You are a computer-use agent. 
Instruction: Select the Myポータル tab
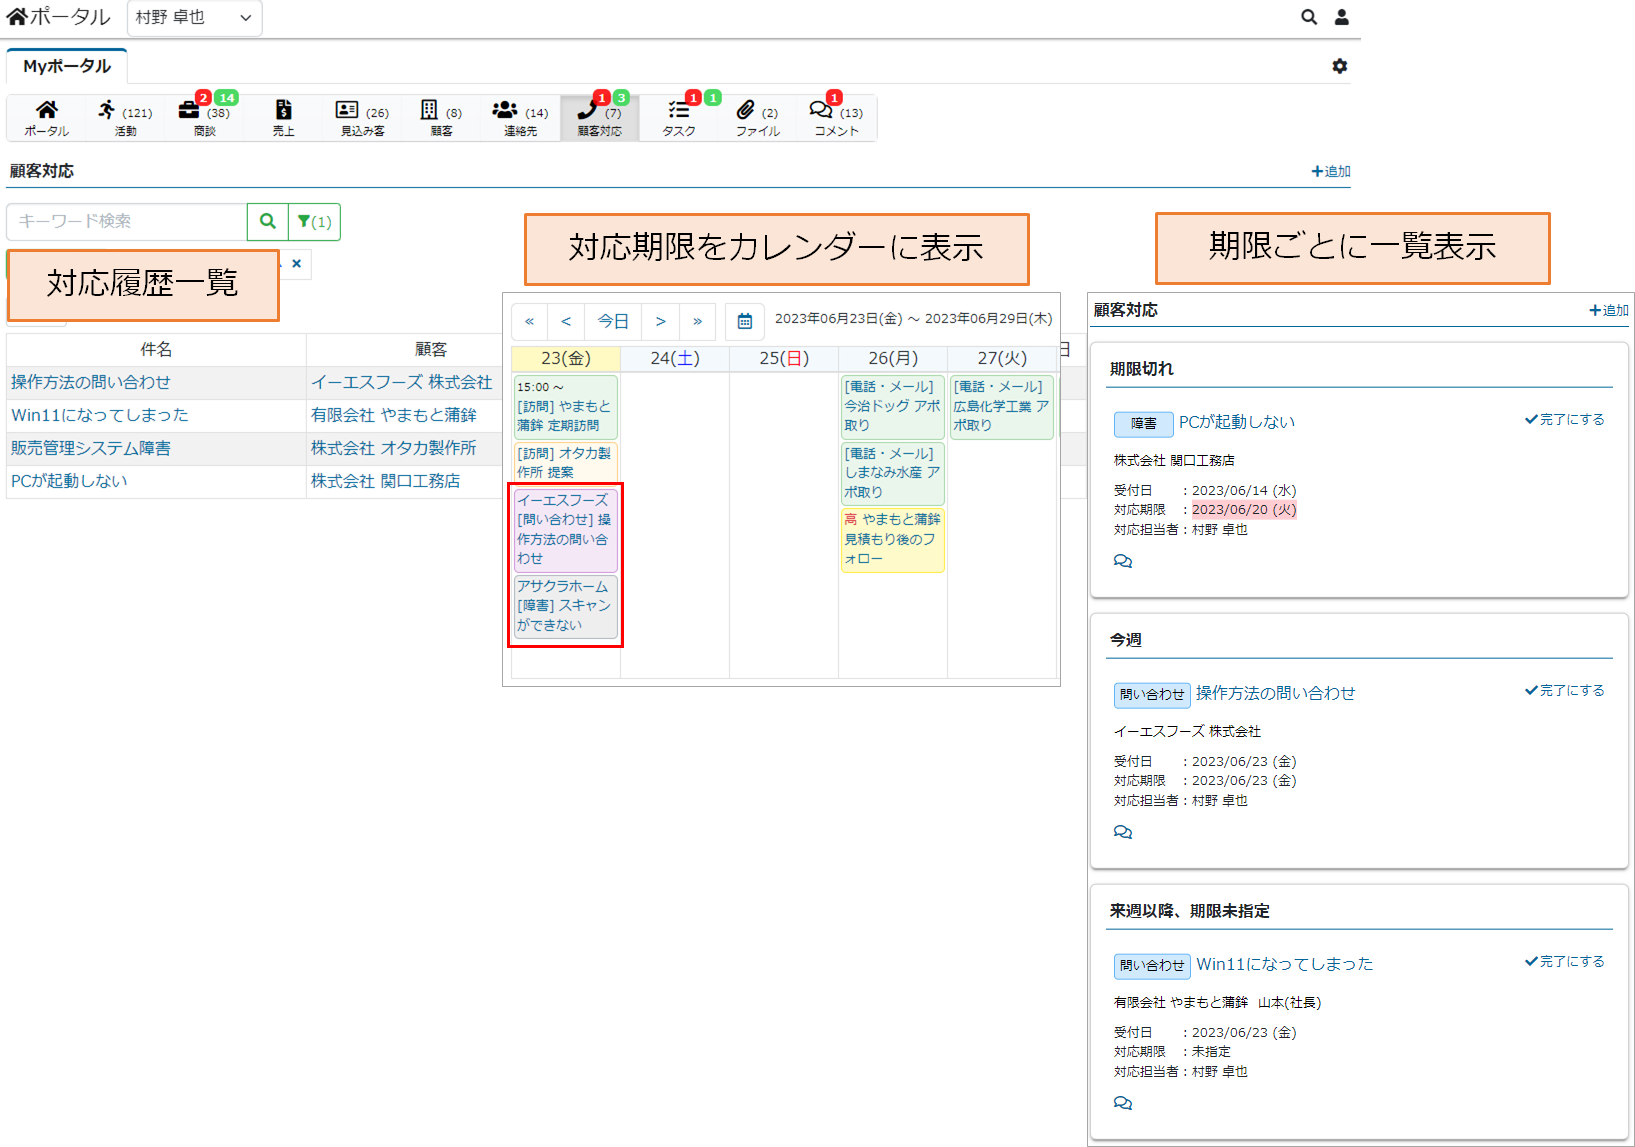(67, 66)
